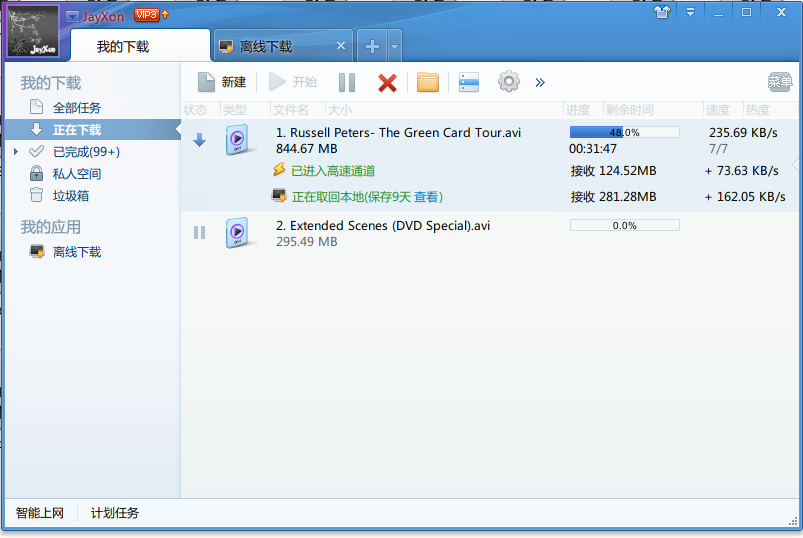Viewport: 803px width, 538px height.
Task: Click the AVI file icon of Russell Peters
Action: point(237,140)
